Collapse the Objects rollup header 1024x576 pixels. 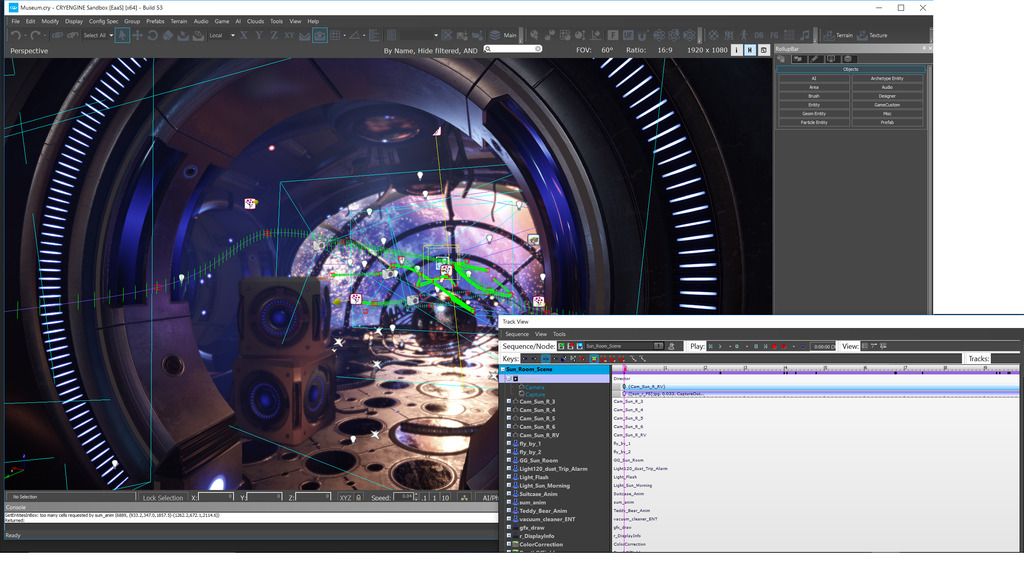850,69
